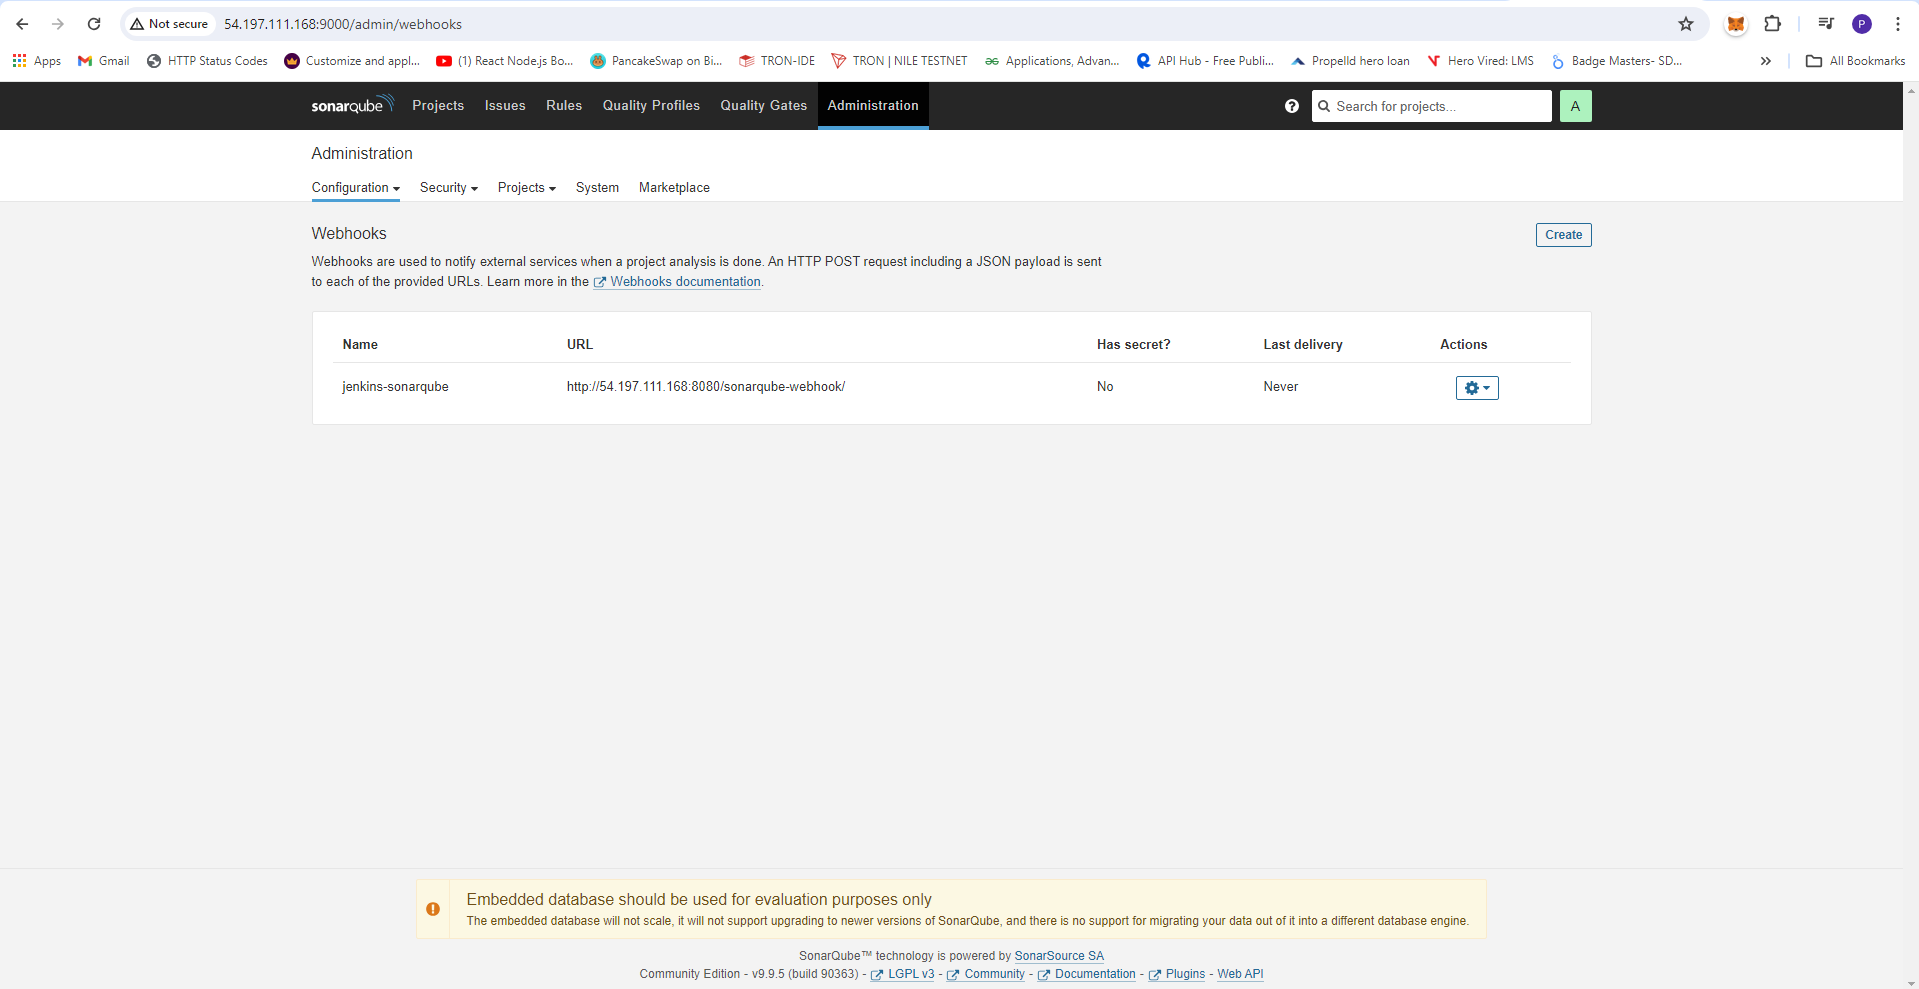The width and height of the screenshot is (1919, 989).
Task: Open Chrome profile 'P' avatar
Action: click(x=1862, y=24)
